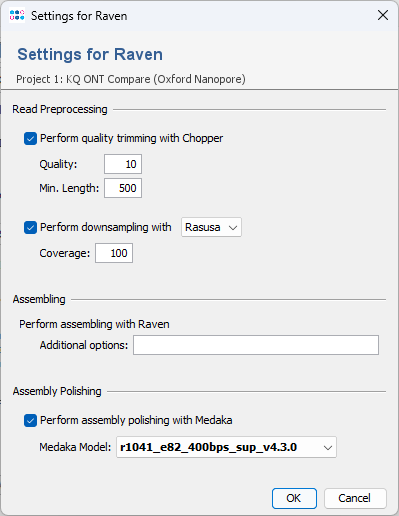Click the Perform quality trimming label
399x516 pixels.
[x=132, y=138]
